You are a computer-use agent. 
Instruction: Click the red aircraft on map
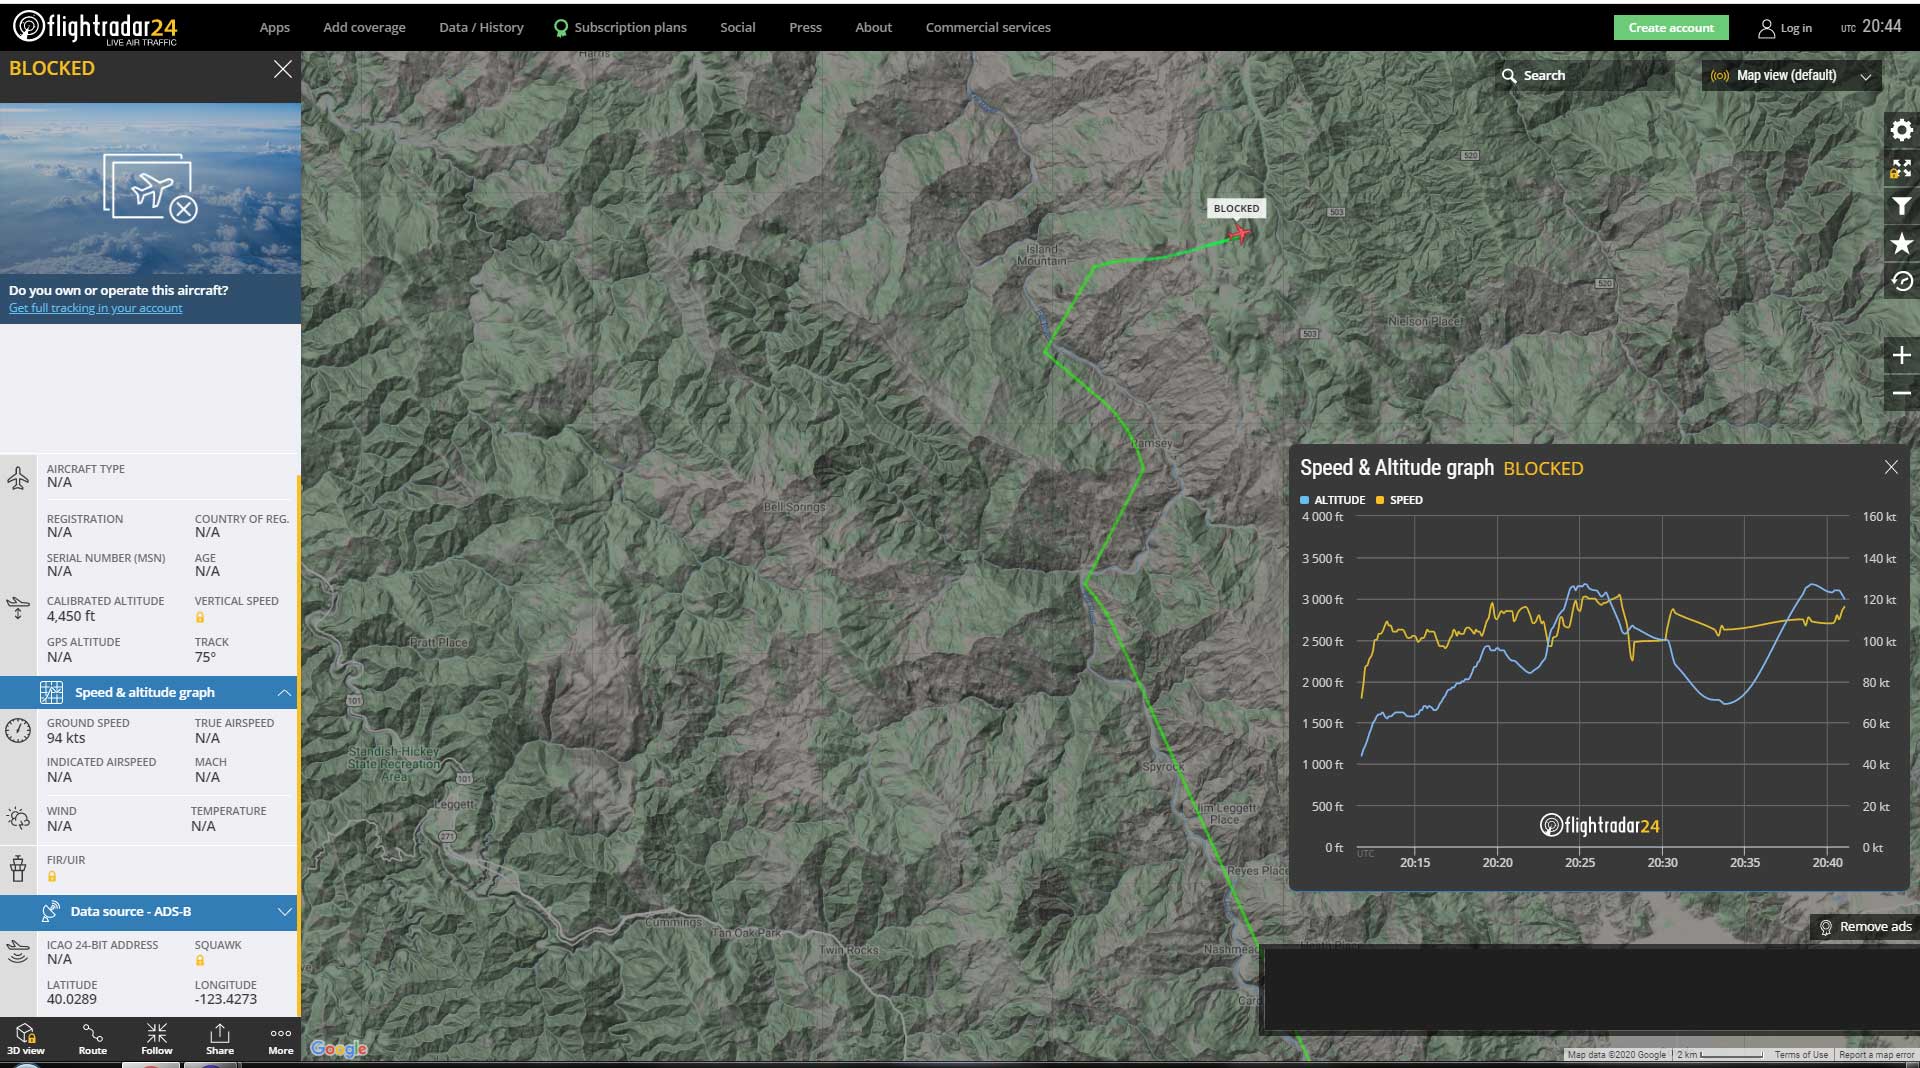coord(1240,233)
